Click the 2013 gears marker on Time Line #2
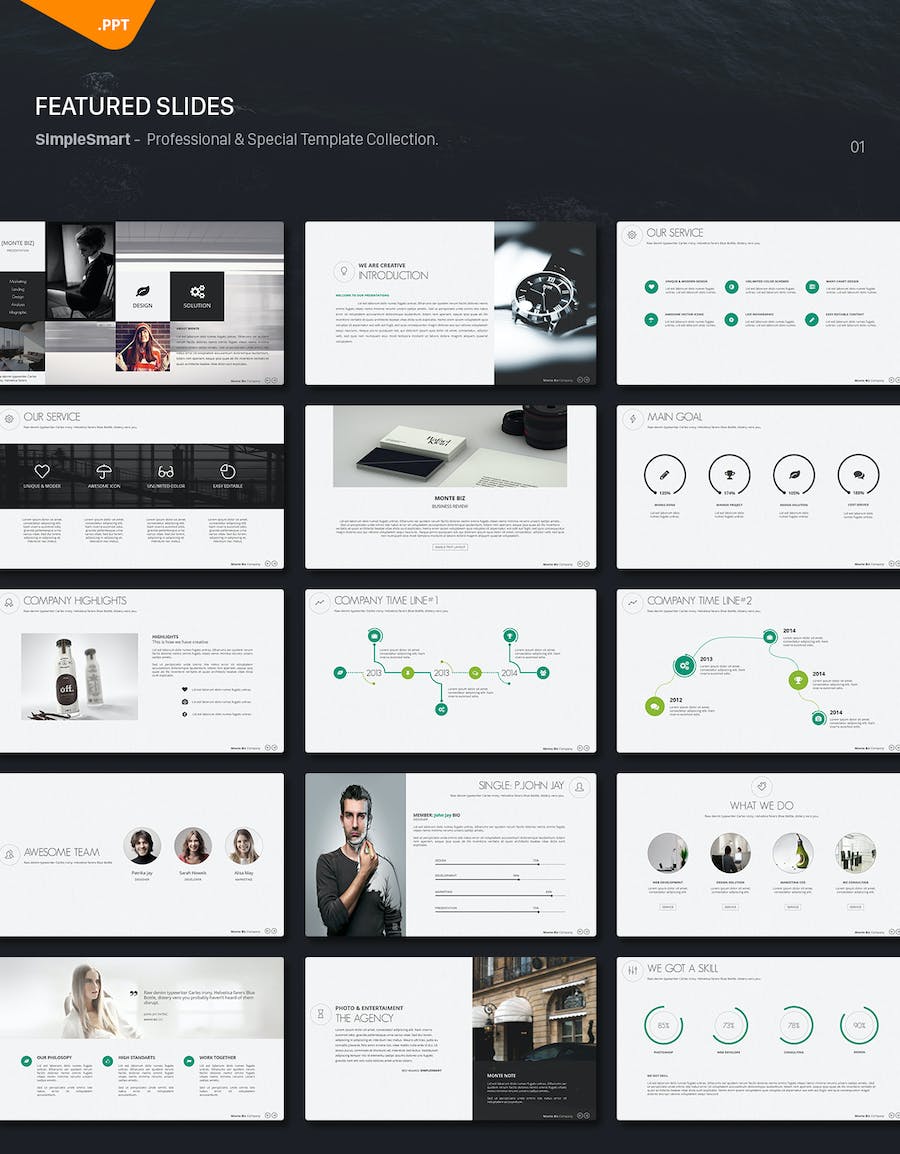The image size is (900, 1154). 684,665
